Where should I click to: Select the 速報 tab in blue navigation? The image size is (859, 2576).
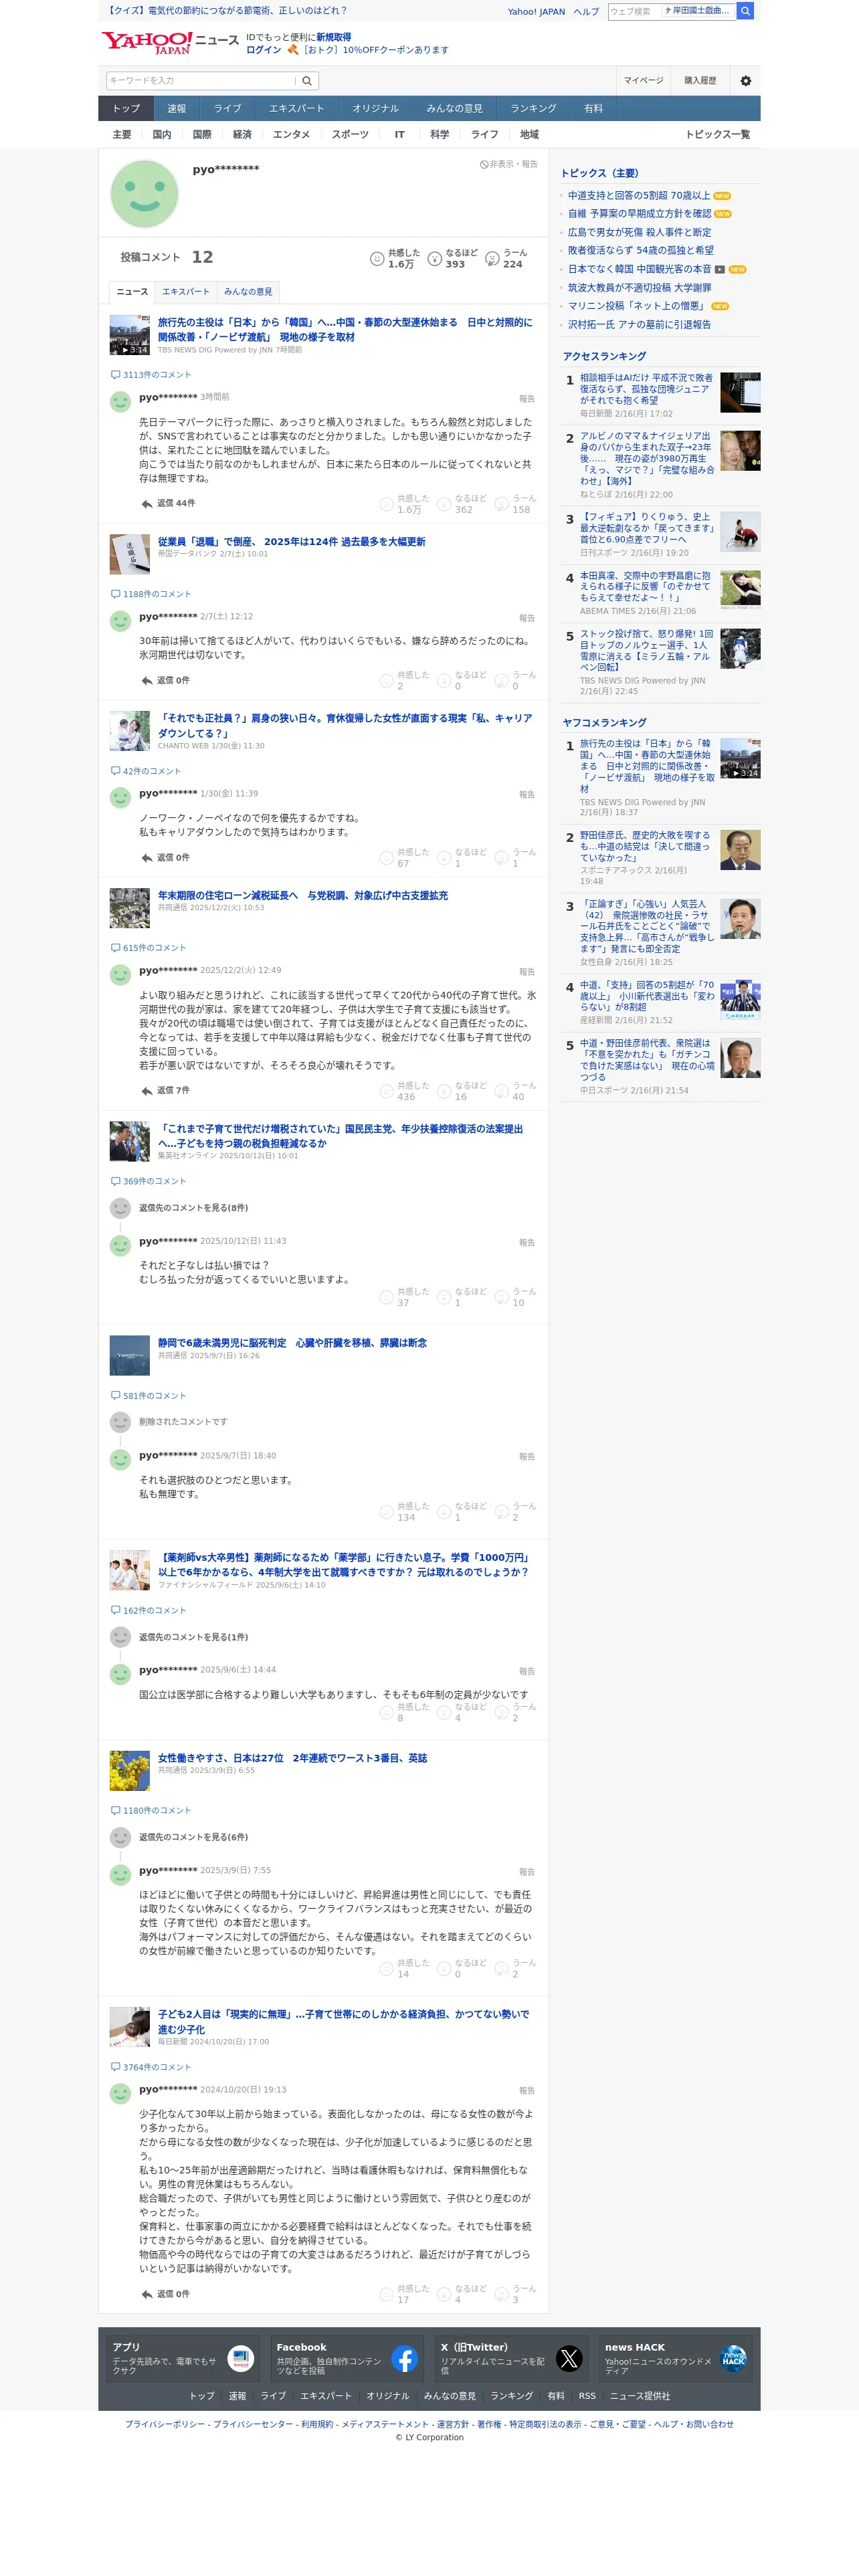tap(177, 108)
